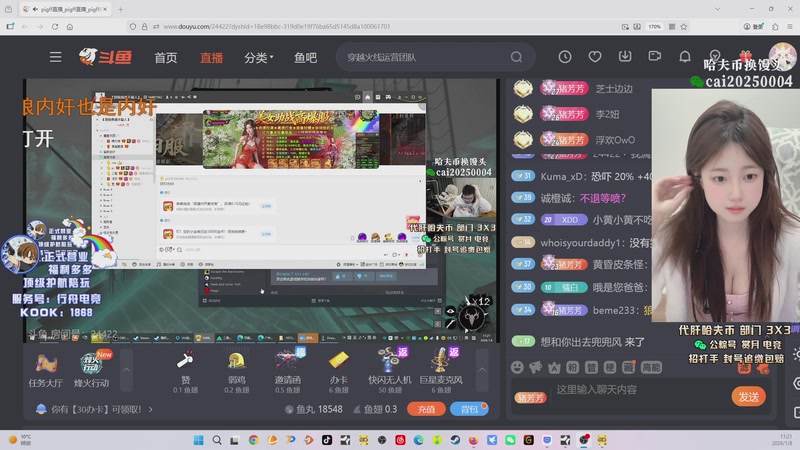Open Steam from the taskbar
The width and height of the screenshot is (800, 450).
click(x=455, y=440)
